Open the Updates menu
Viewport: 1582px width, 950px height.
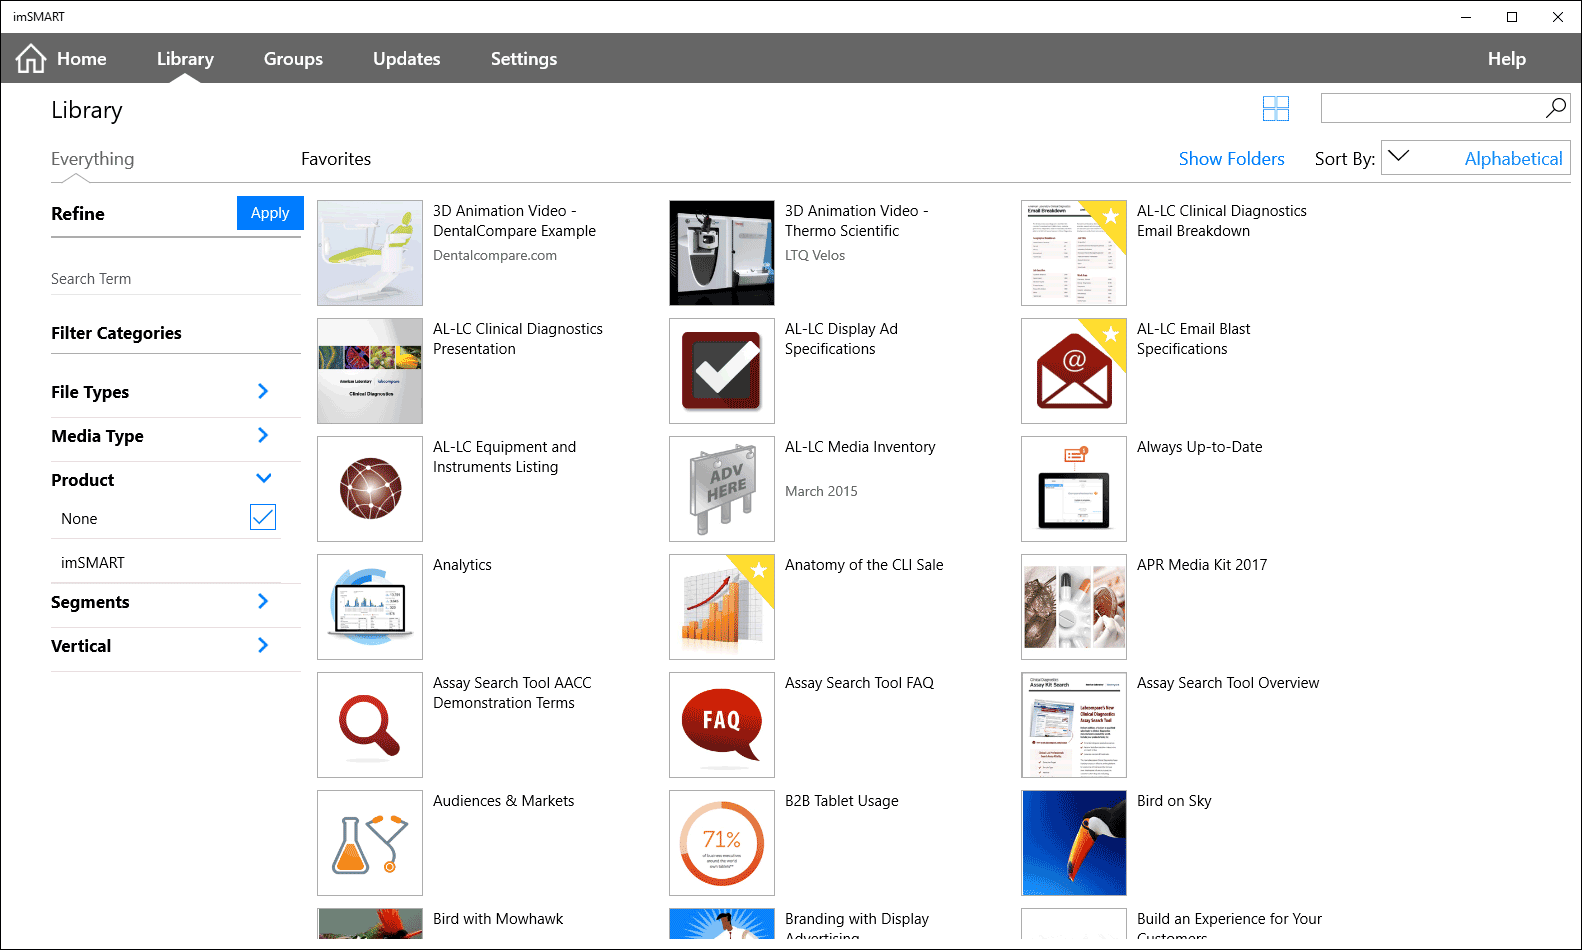tap(407, 59)
